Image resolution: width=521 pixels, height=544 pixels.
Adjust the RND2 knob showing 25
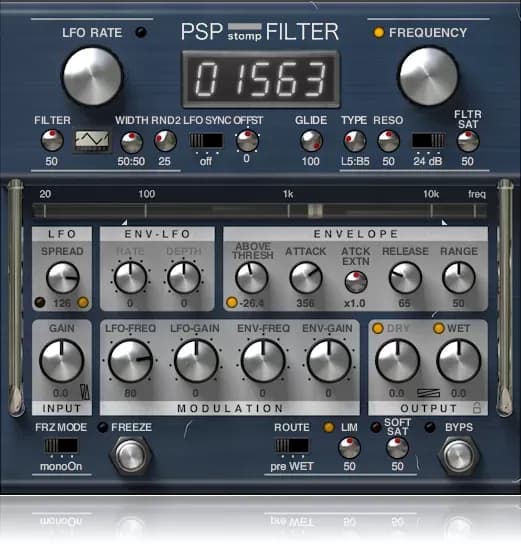click(165, 141)
